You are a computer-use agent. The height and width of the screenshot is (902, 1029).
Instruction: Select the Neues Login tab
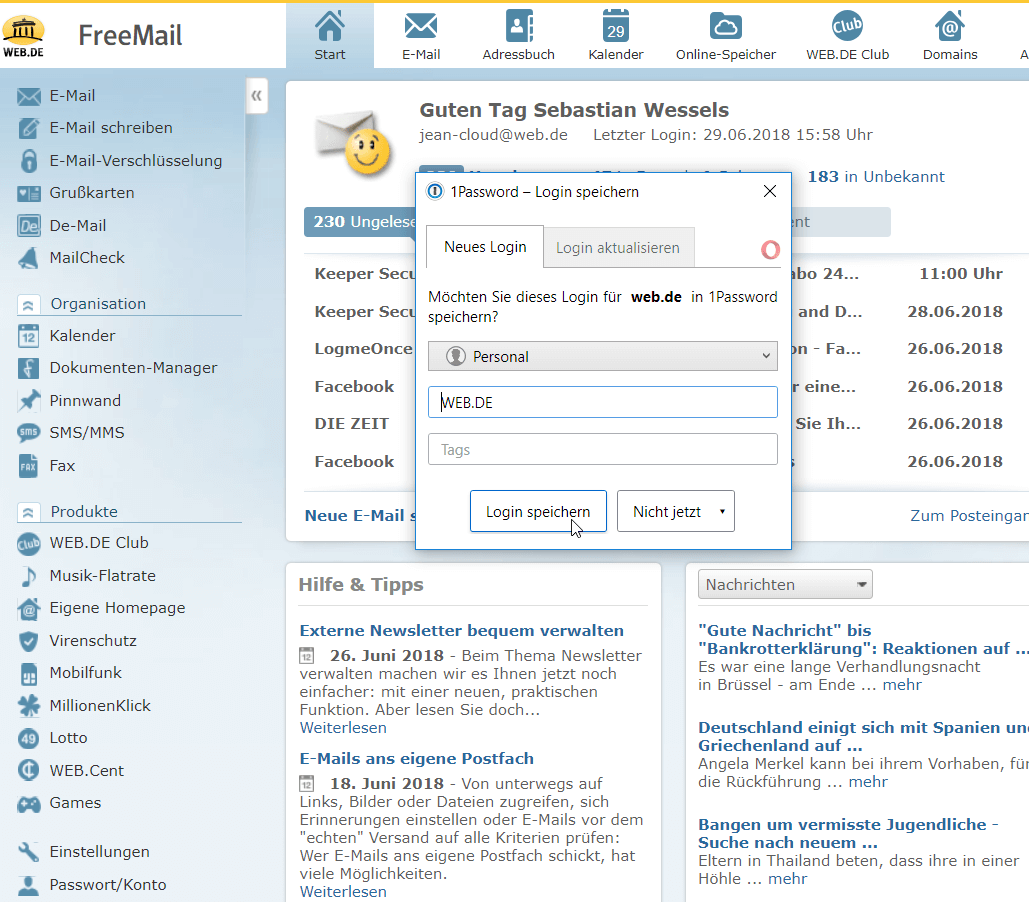pyautogui.click(x=485, y=247)
